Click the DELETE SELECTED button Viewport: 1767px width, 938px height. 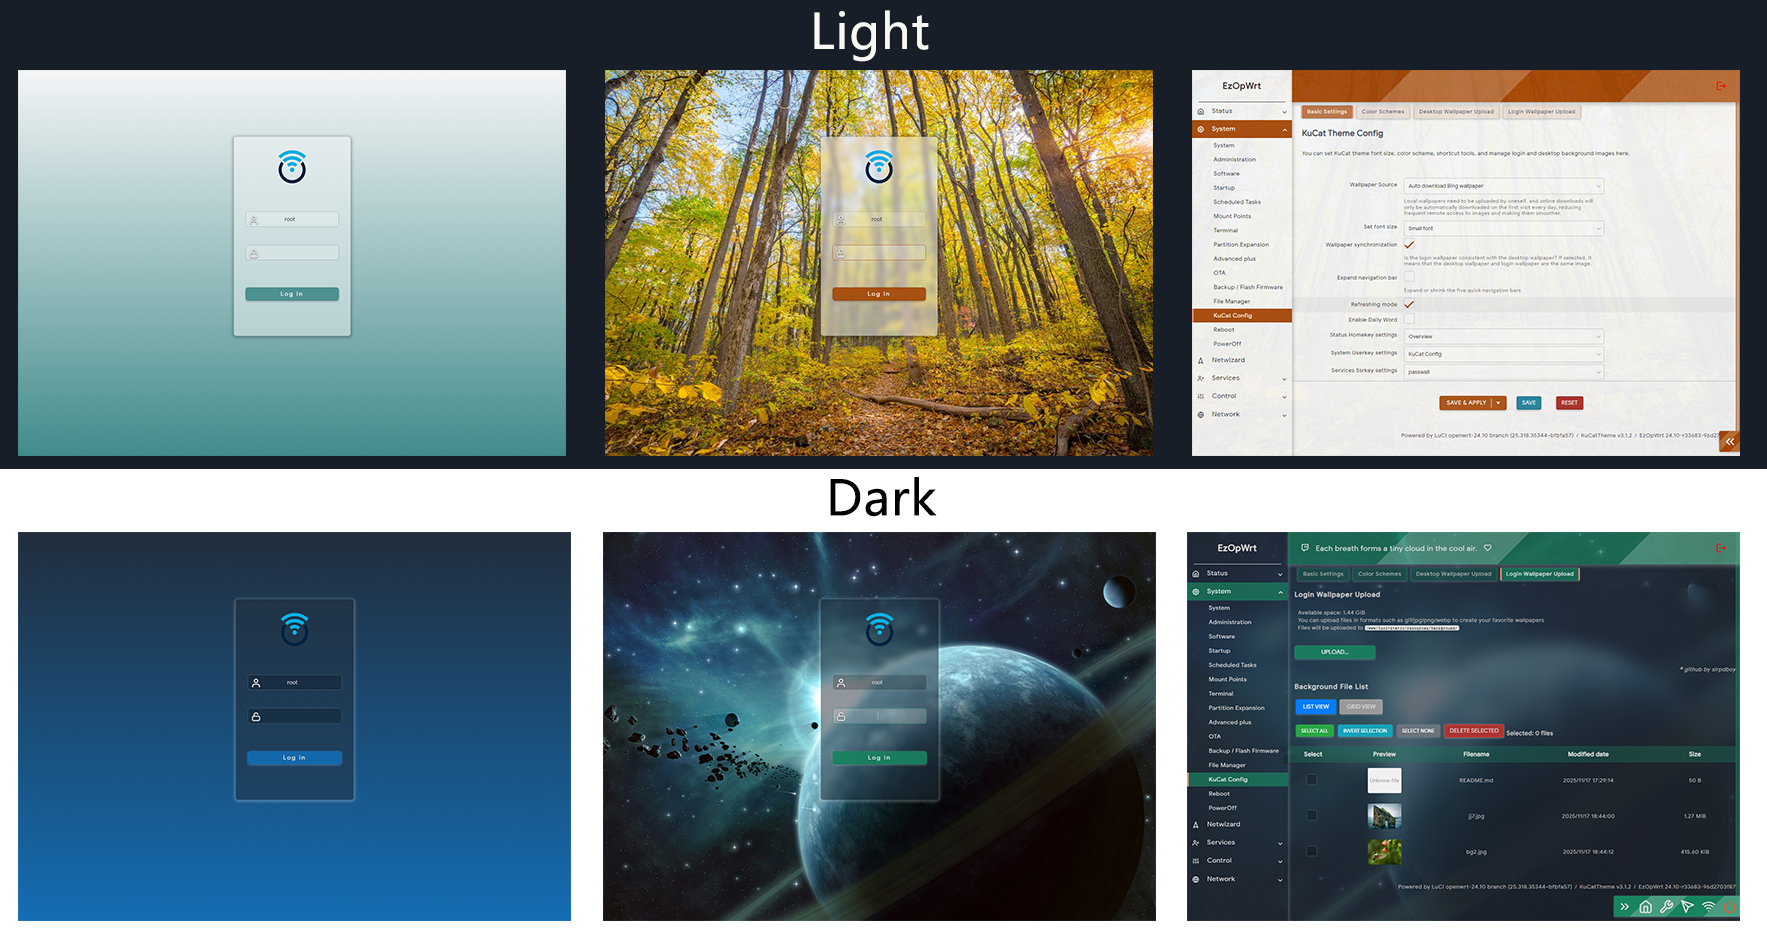[x=1475, y=730]
